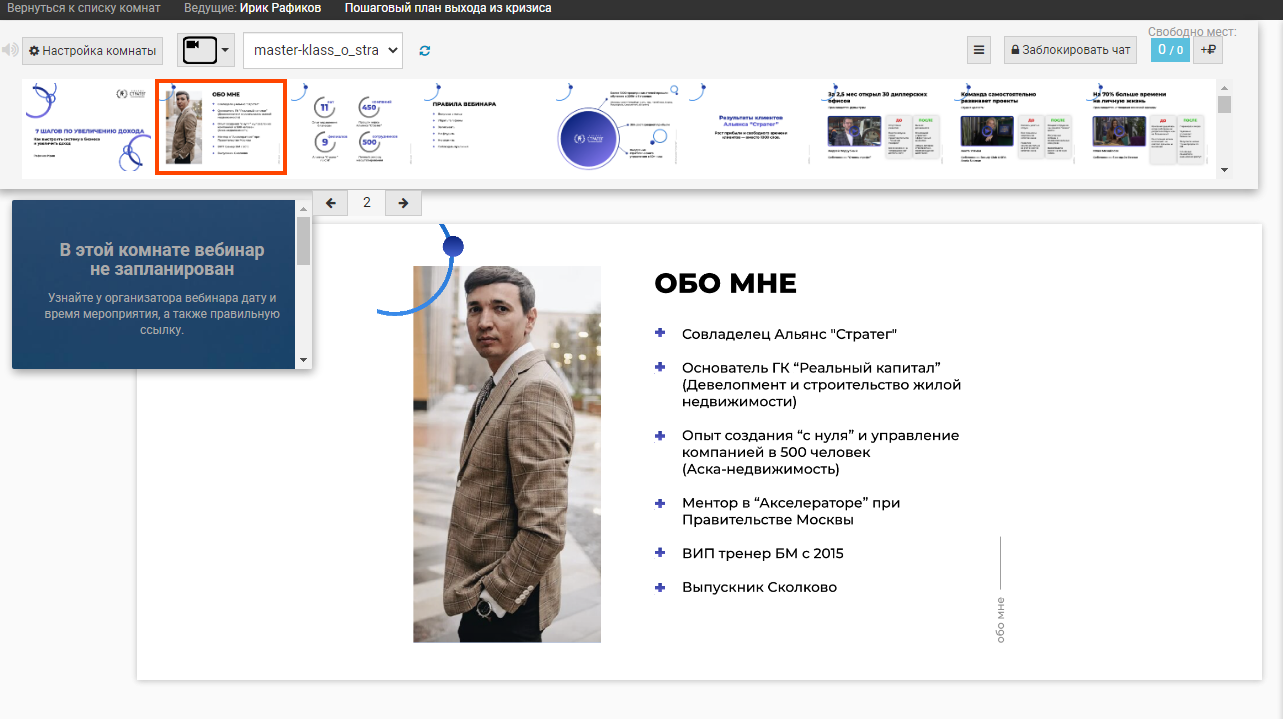1283x719 pixels.
Task: Go to previous slide arrow
Action: point(331,203)
